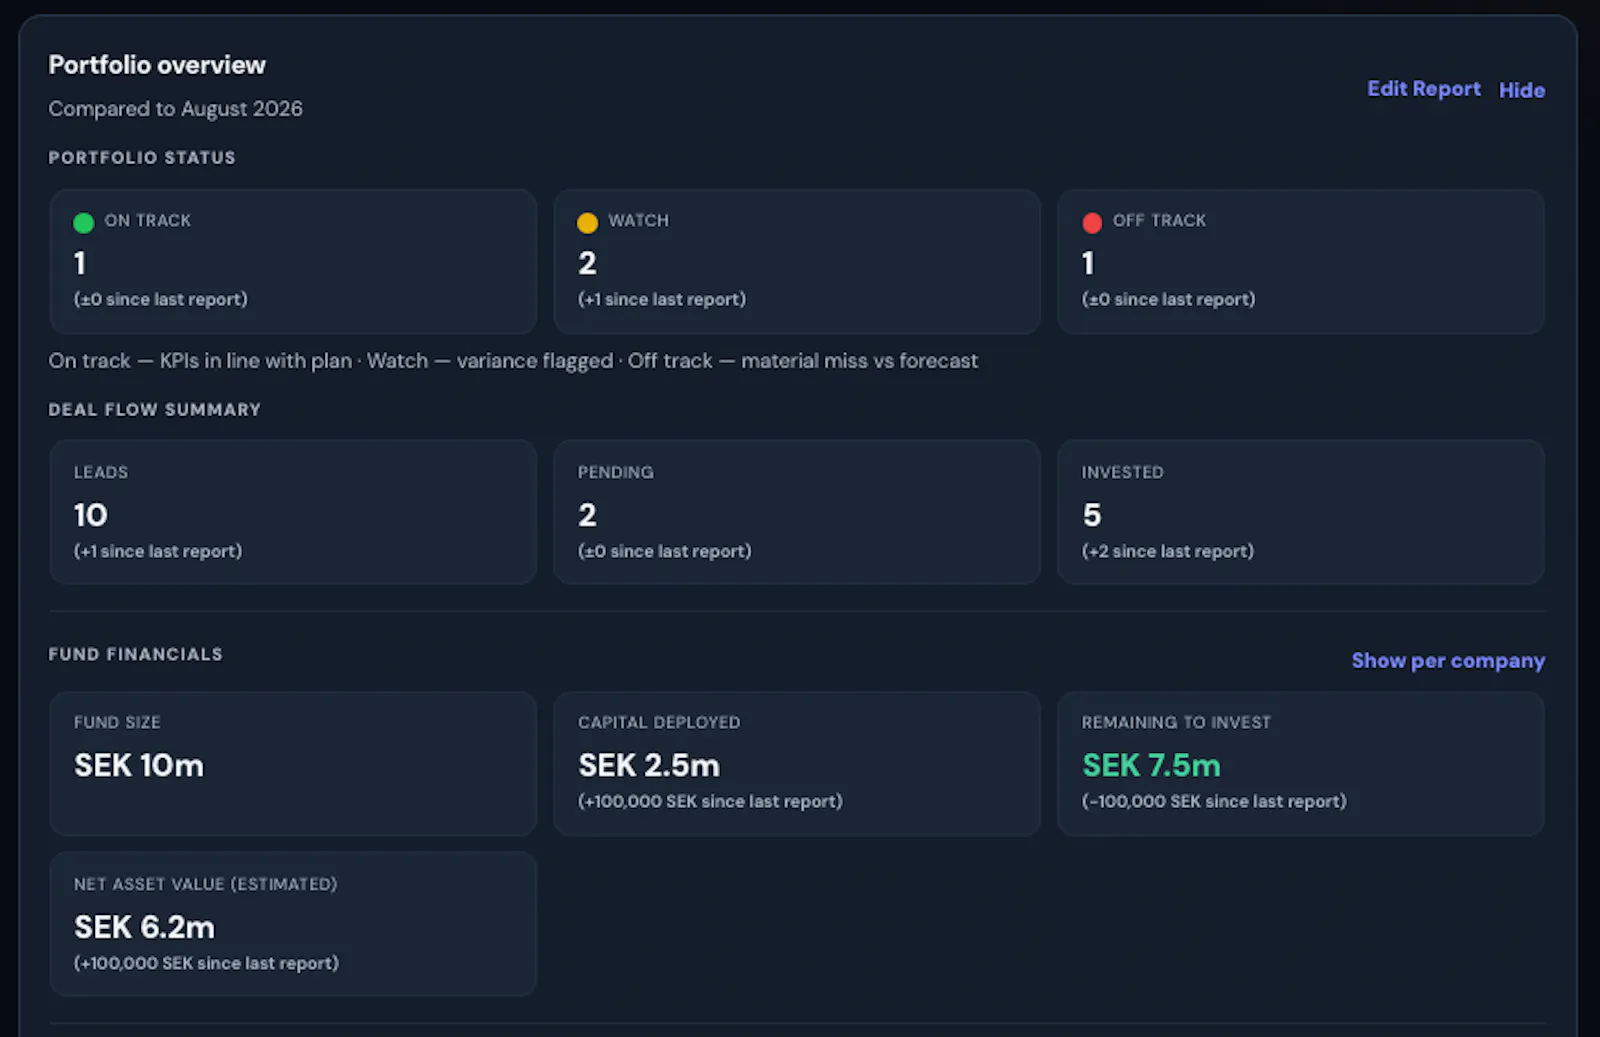Click Invested card's +2 since last report
The image size is (1600, 1037).
(x=1168, y=551)
